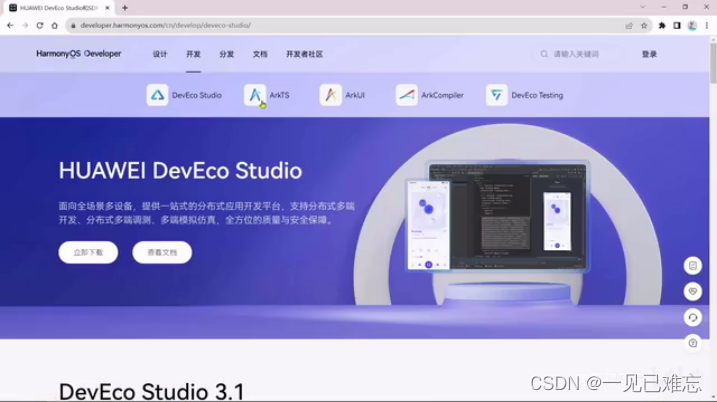Image resolution: width=717 pixels, height=402 pixels.
Task: Click the DevEco Testing icon
Action: coord(497,95)
